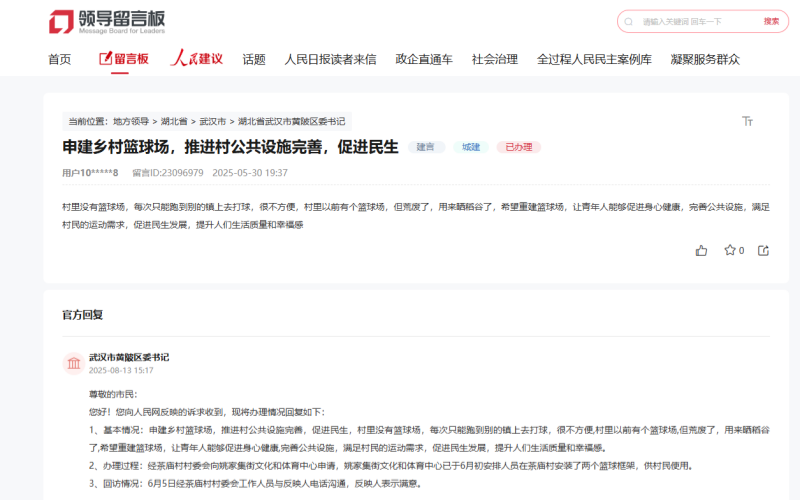Click the reply date 2025-08-13 15:17
Image resolution: width=800 pixels, height=500 pixels.
pyautogui.click(x=121, y=370)
